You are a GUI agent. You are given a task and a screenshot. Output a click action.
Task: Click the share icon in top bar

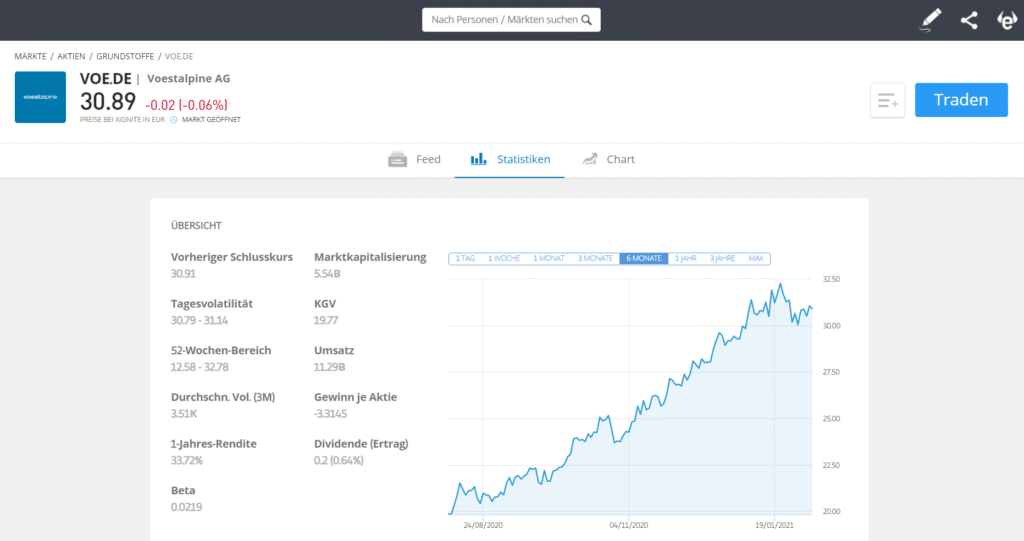point(969,20)
